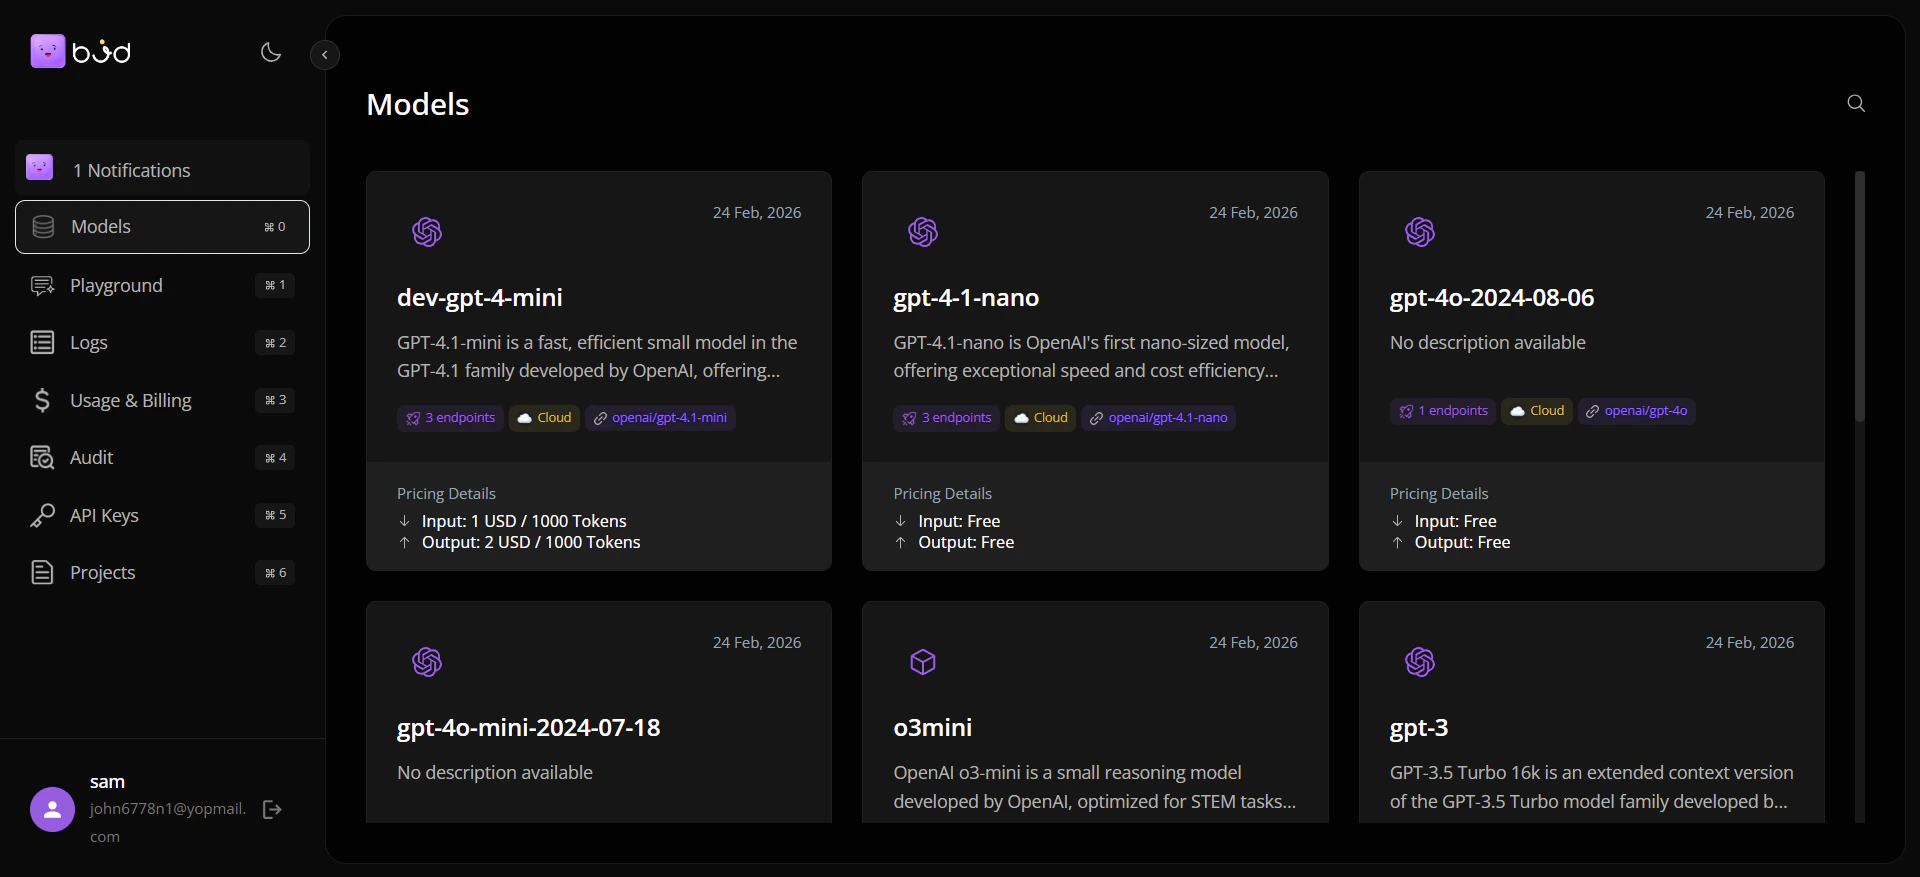Open the o3mini model title
The width and height of the screenshot is (1920, 877).
933,728
